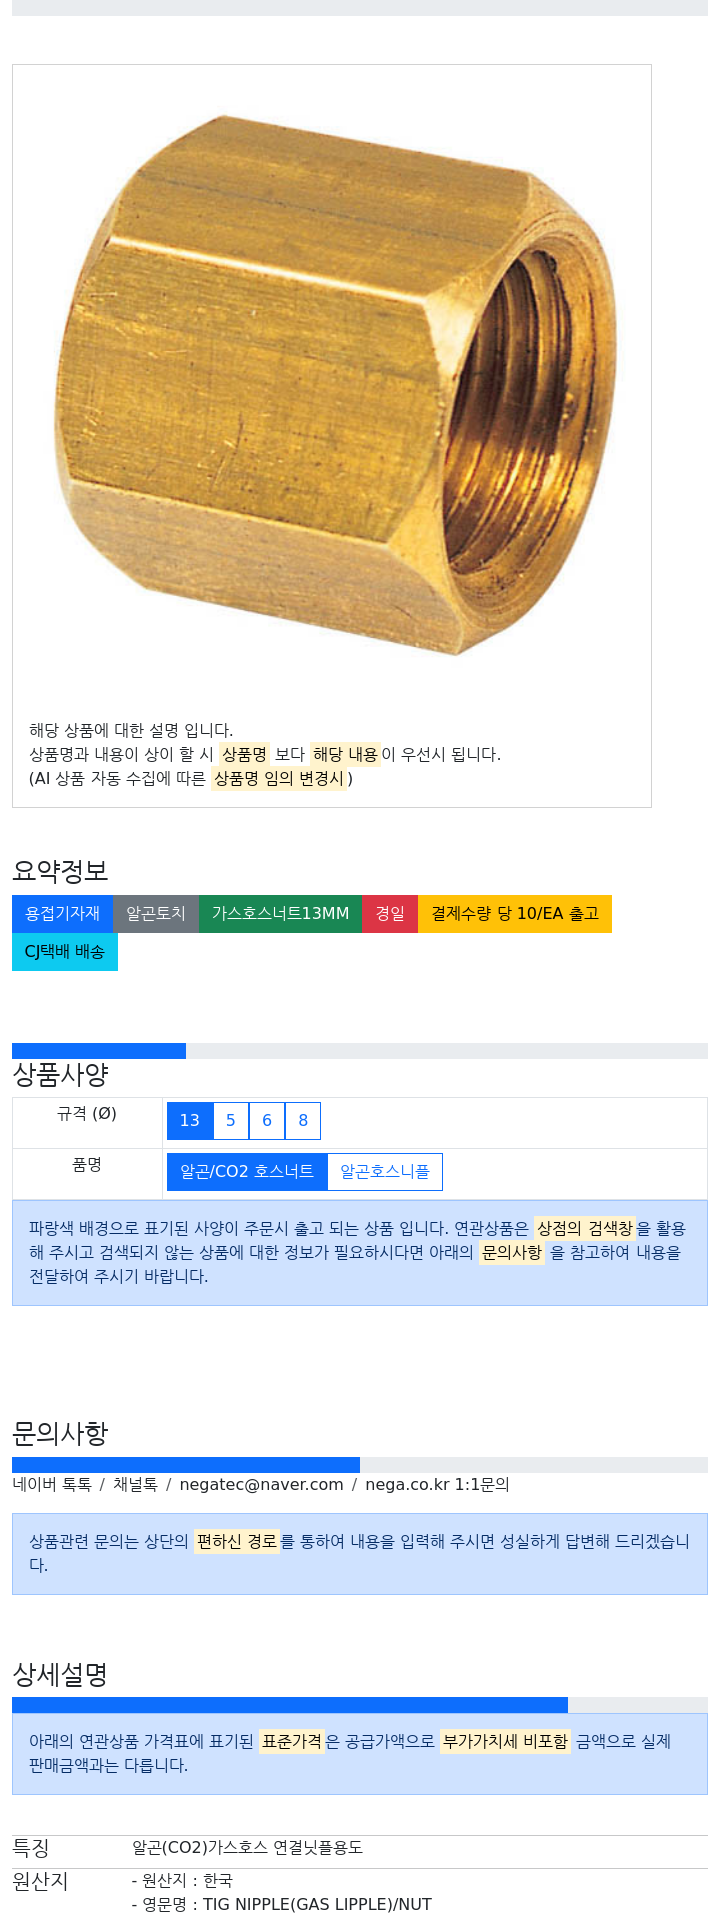Image resolution: width=720 pixels, height=1917 pixels.
Task: Open nega.co.kr 1:1문의 link
Action: pos(437,1484)
